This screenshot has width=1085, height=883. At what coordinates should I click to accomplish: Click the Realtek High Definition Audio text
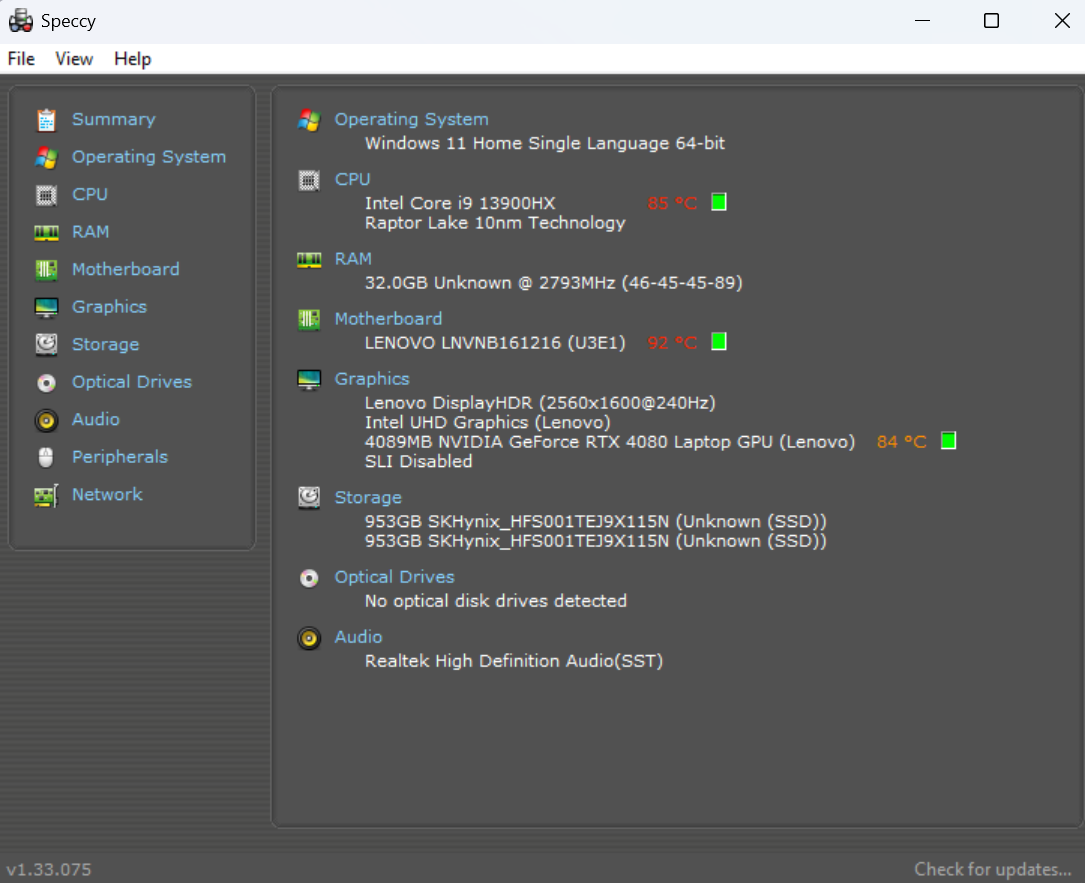tap(514, 661)
